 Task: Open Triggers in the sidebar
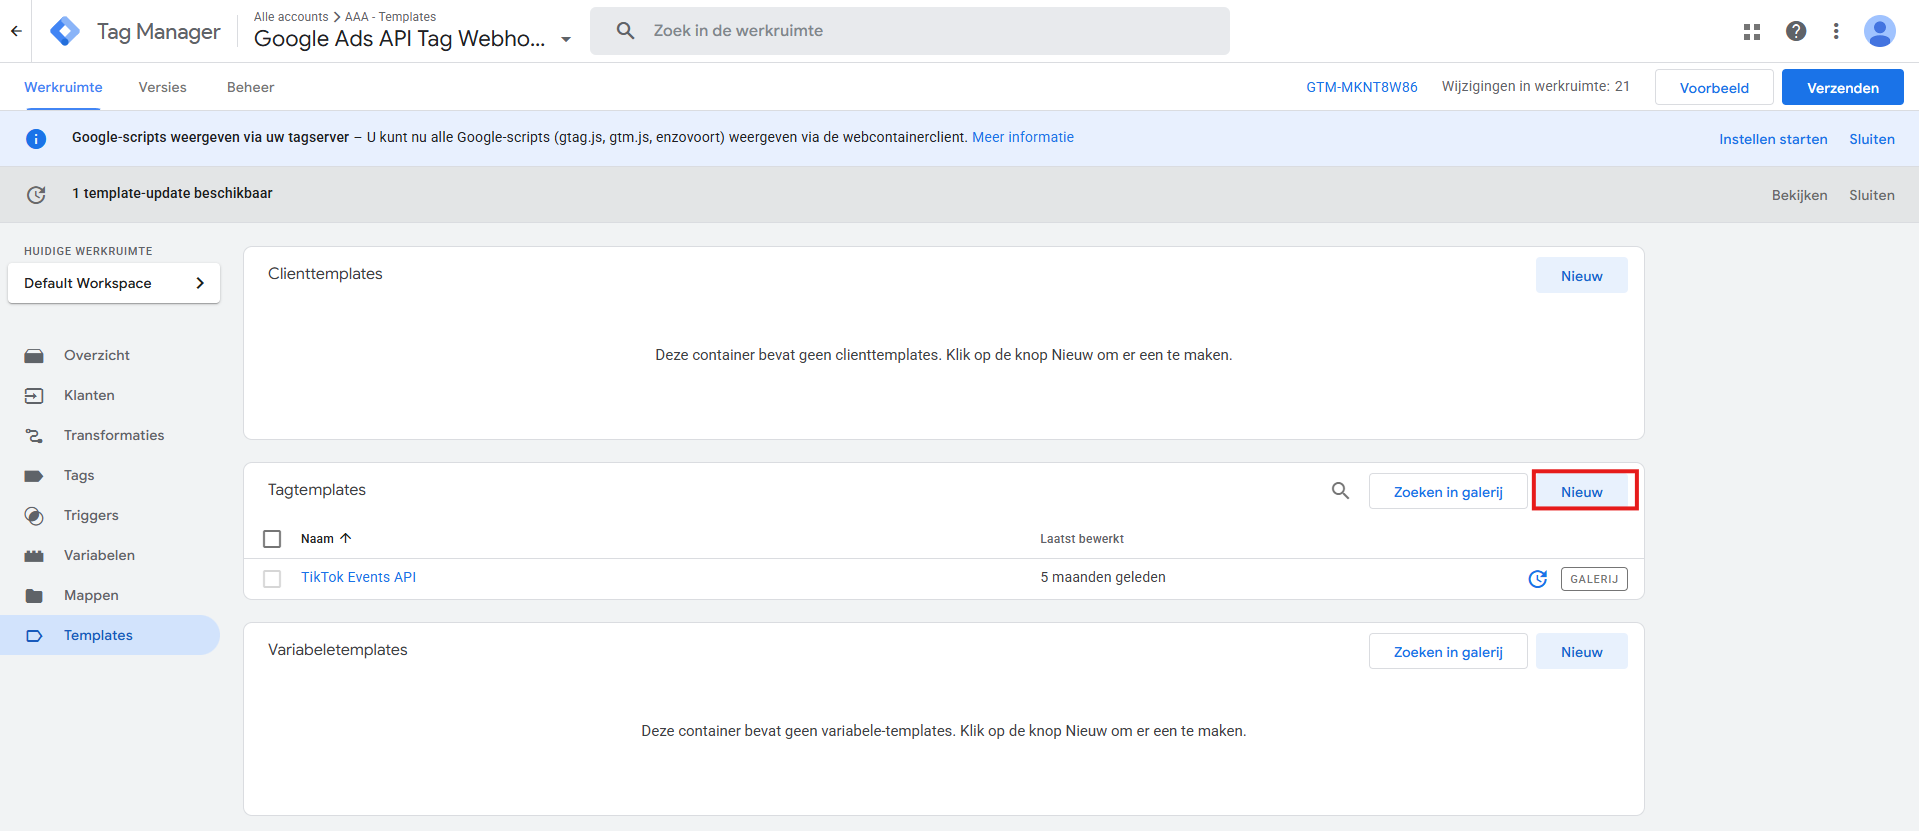[x=91, y=515]
